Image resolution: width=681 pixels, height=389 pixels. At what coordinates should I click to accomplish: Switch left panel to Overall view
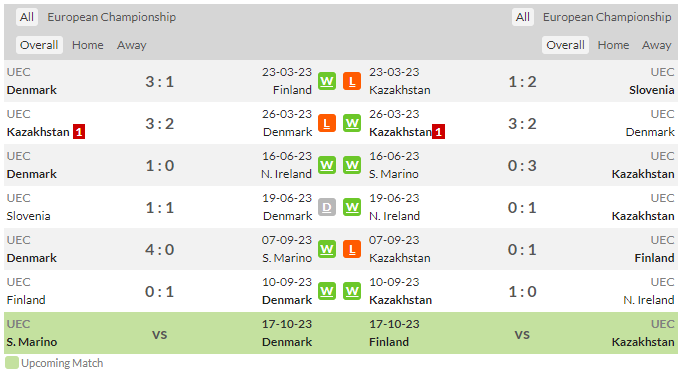coord(39,45)
